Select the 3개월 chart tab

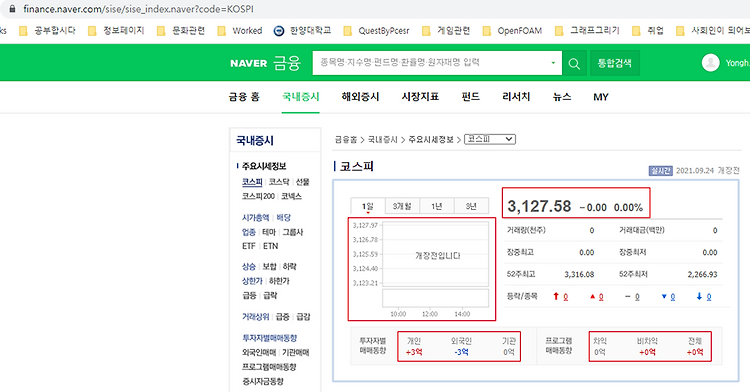pyautogui.click(x=402, y=206)
